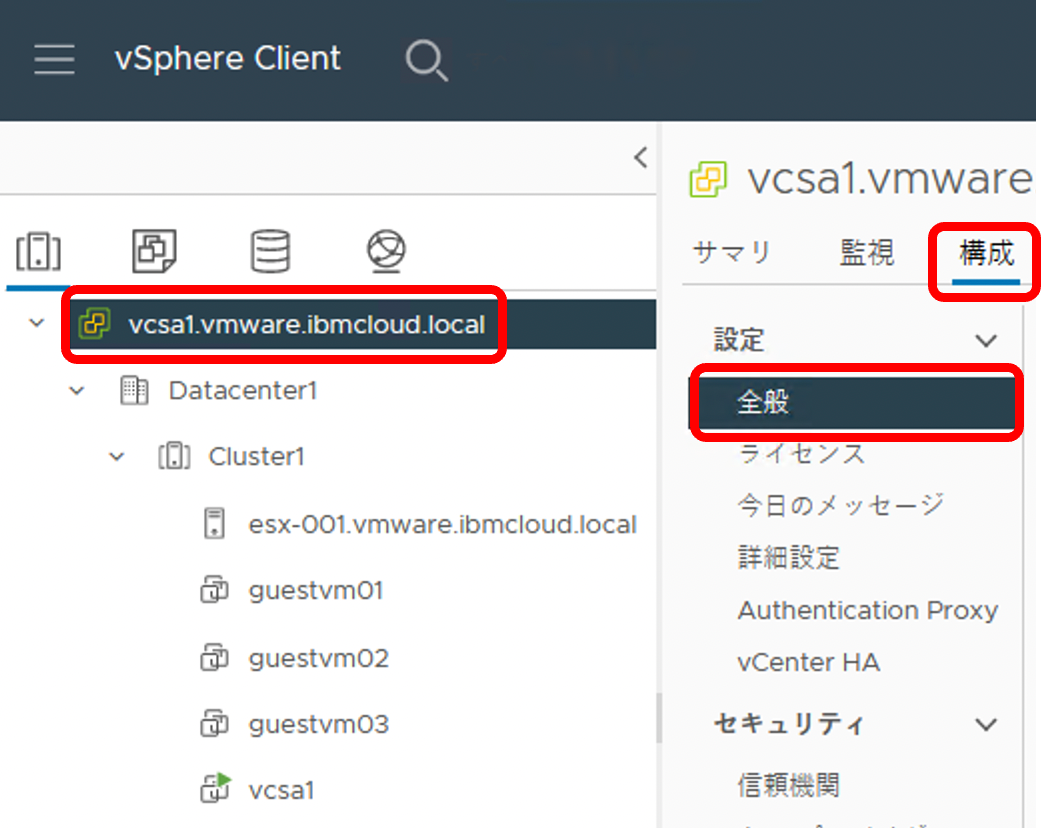Open Authentication Proxy settings
The height and width of the screenshot is (828, 1042).
pyautogui.click(x=868, y=610)
